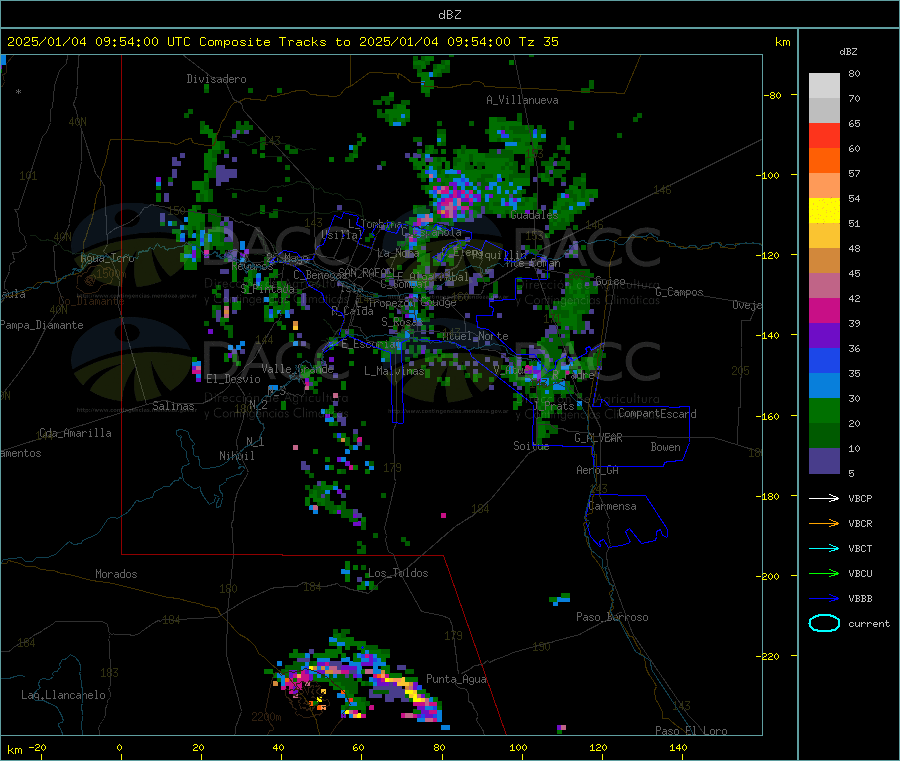Click the 'Tz 35' threshold text
Screen dimensions: 900x761
click(x=538, y=42)
